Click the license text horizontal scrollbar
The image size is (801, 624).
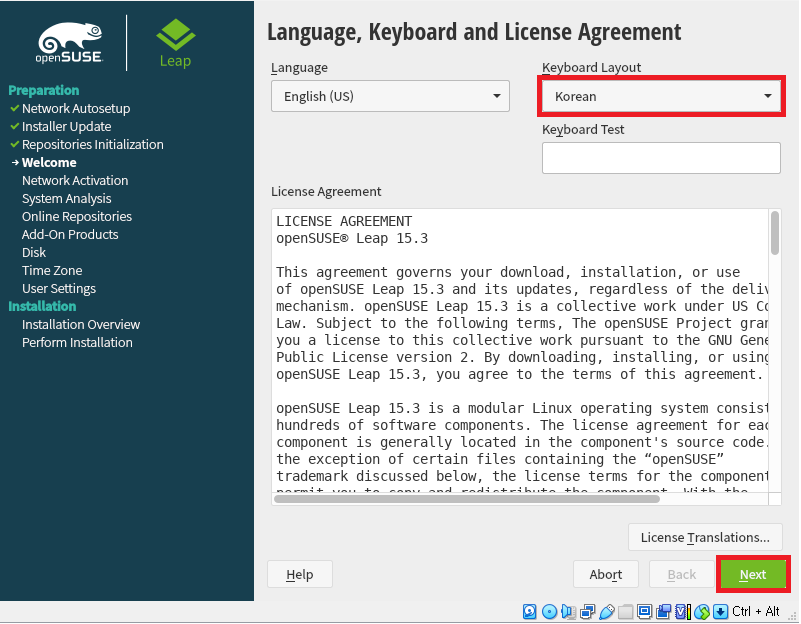[467, 499]
